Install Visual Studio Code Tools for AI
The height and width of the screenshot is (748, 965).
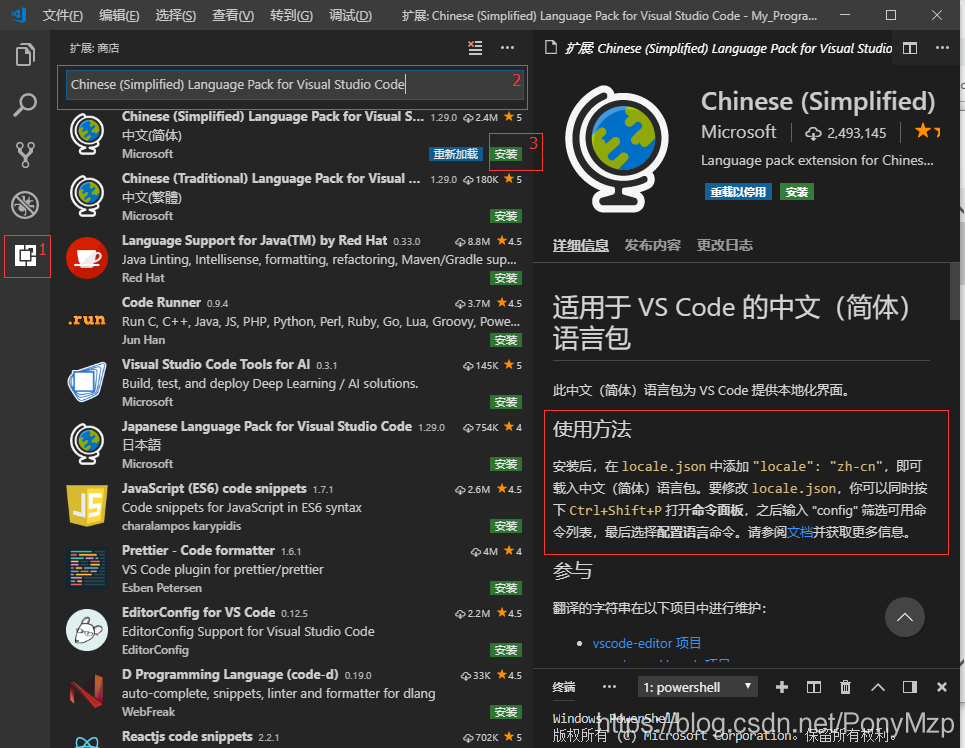tap(506, 402)
